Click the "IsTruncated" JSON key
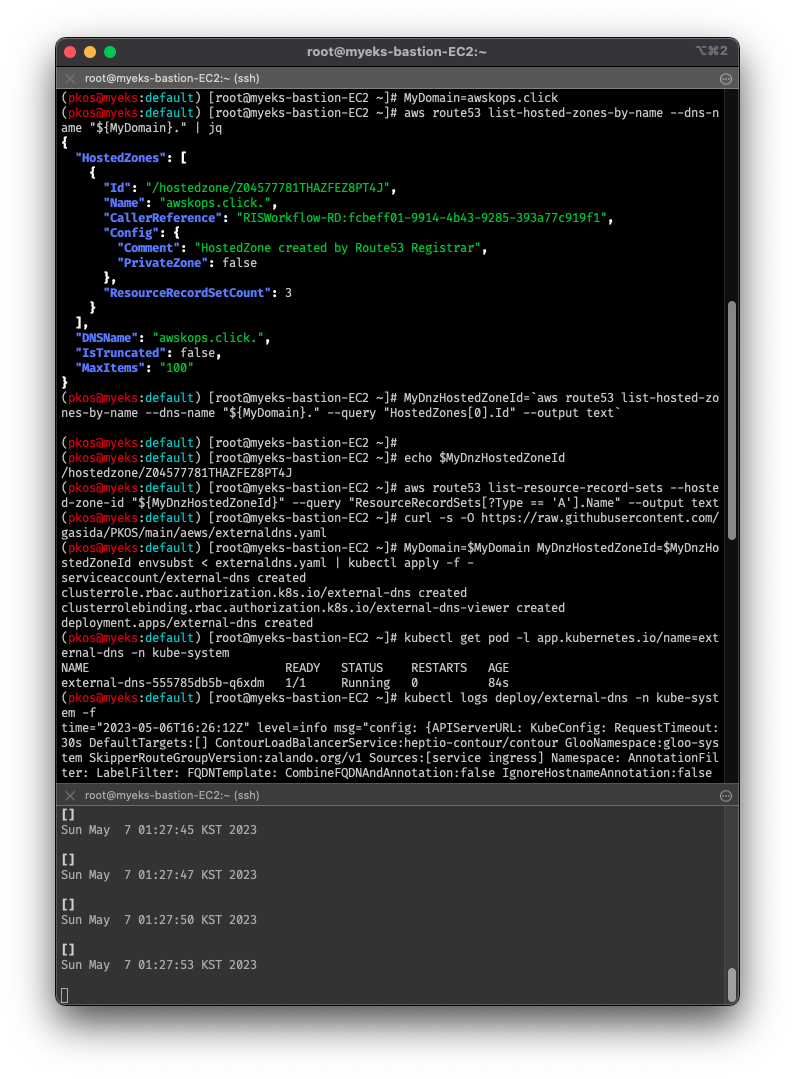 (120, 353)
